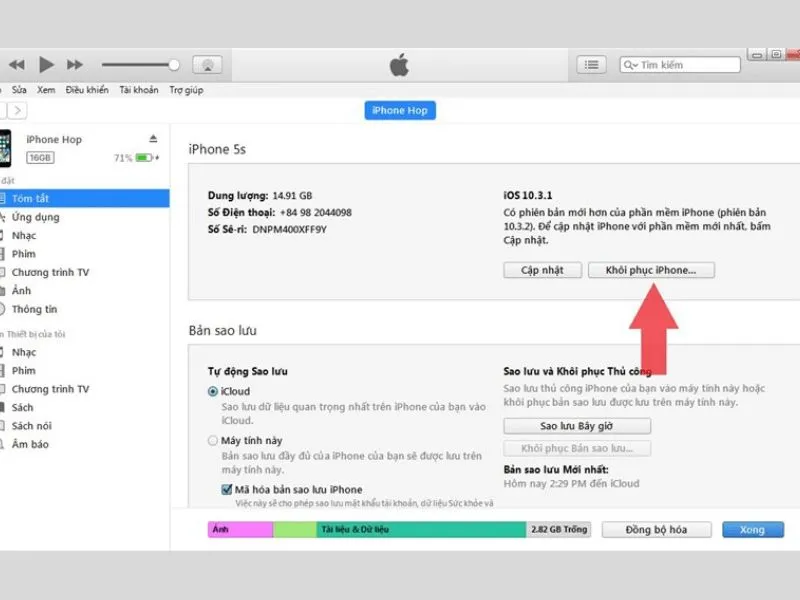The width and height of the screenshot is (800, 600).
Task: Click the Apple logo display
Action: click(x=399, y=65)
